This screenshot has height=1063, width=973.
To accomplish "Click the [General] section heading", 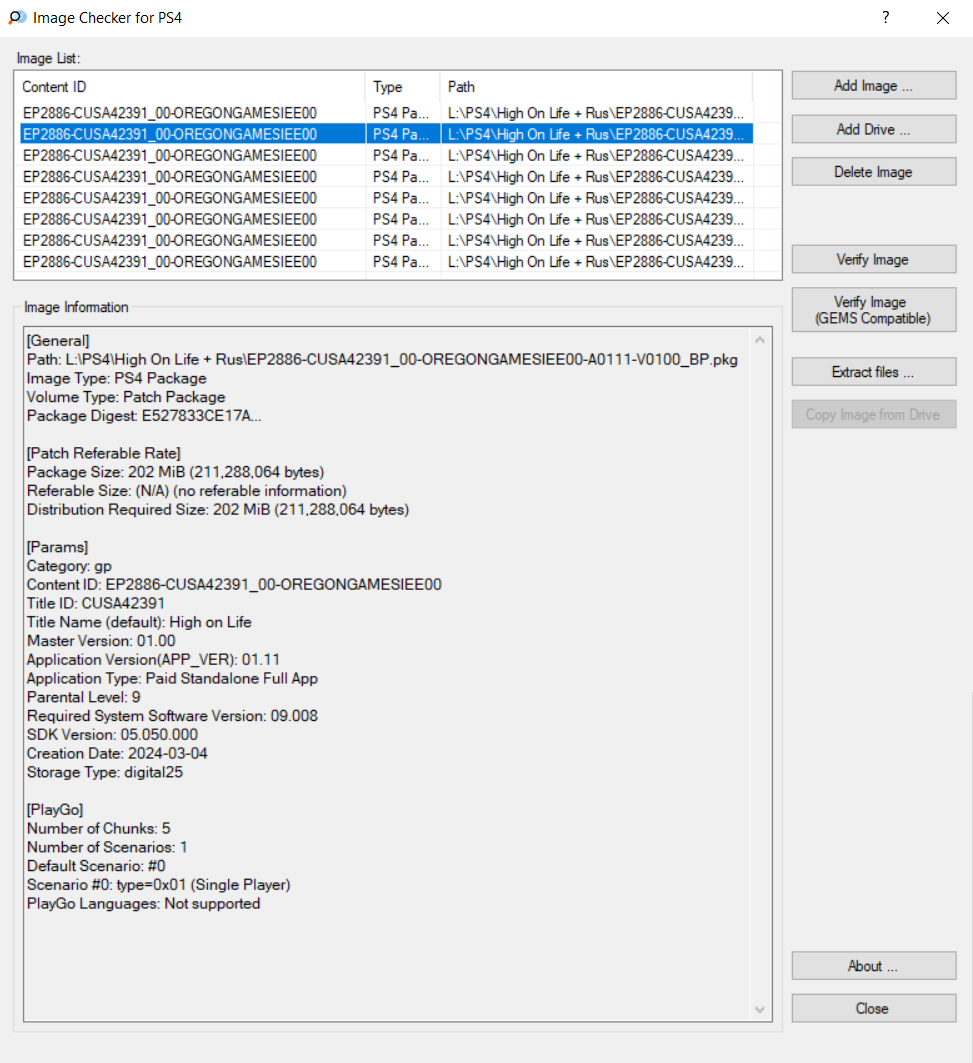I will pyautogui.click(x=58, y=341).
